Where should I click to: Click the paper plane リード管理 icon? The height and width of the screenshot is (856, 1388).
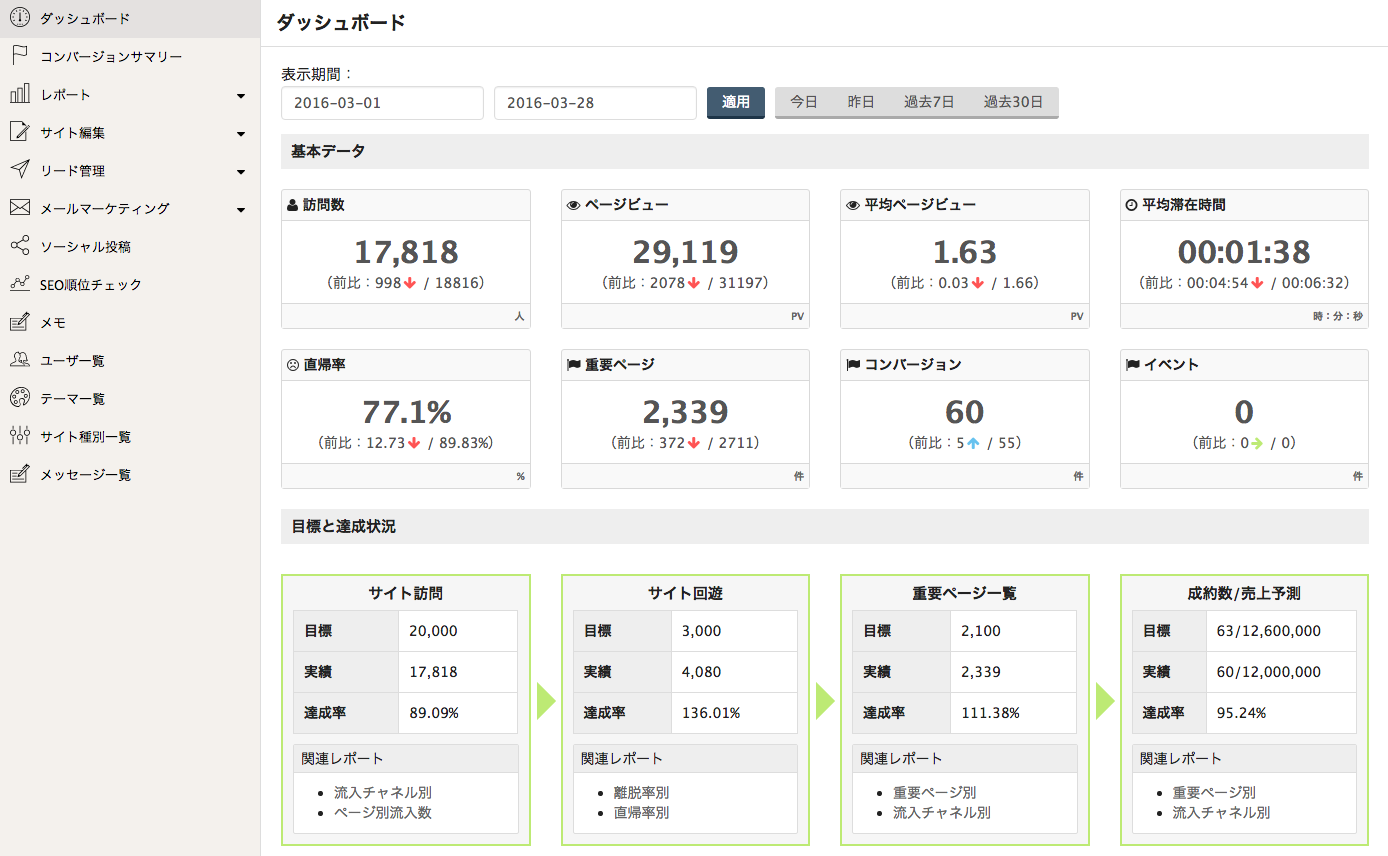pos(19,170)
